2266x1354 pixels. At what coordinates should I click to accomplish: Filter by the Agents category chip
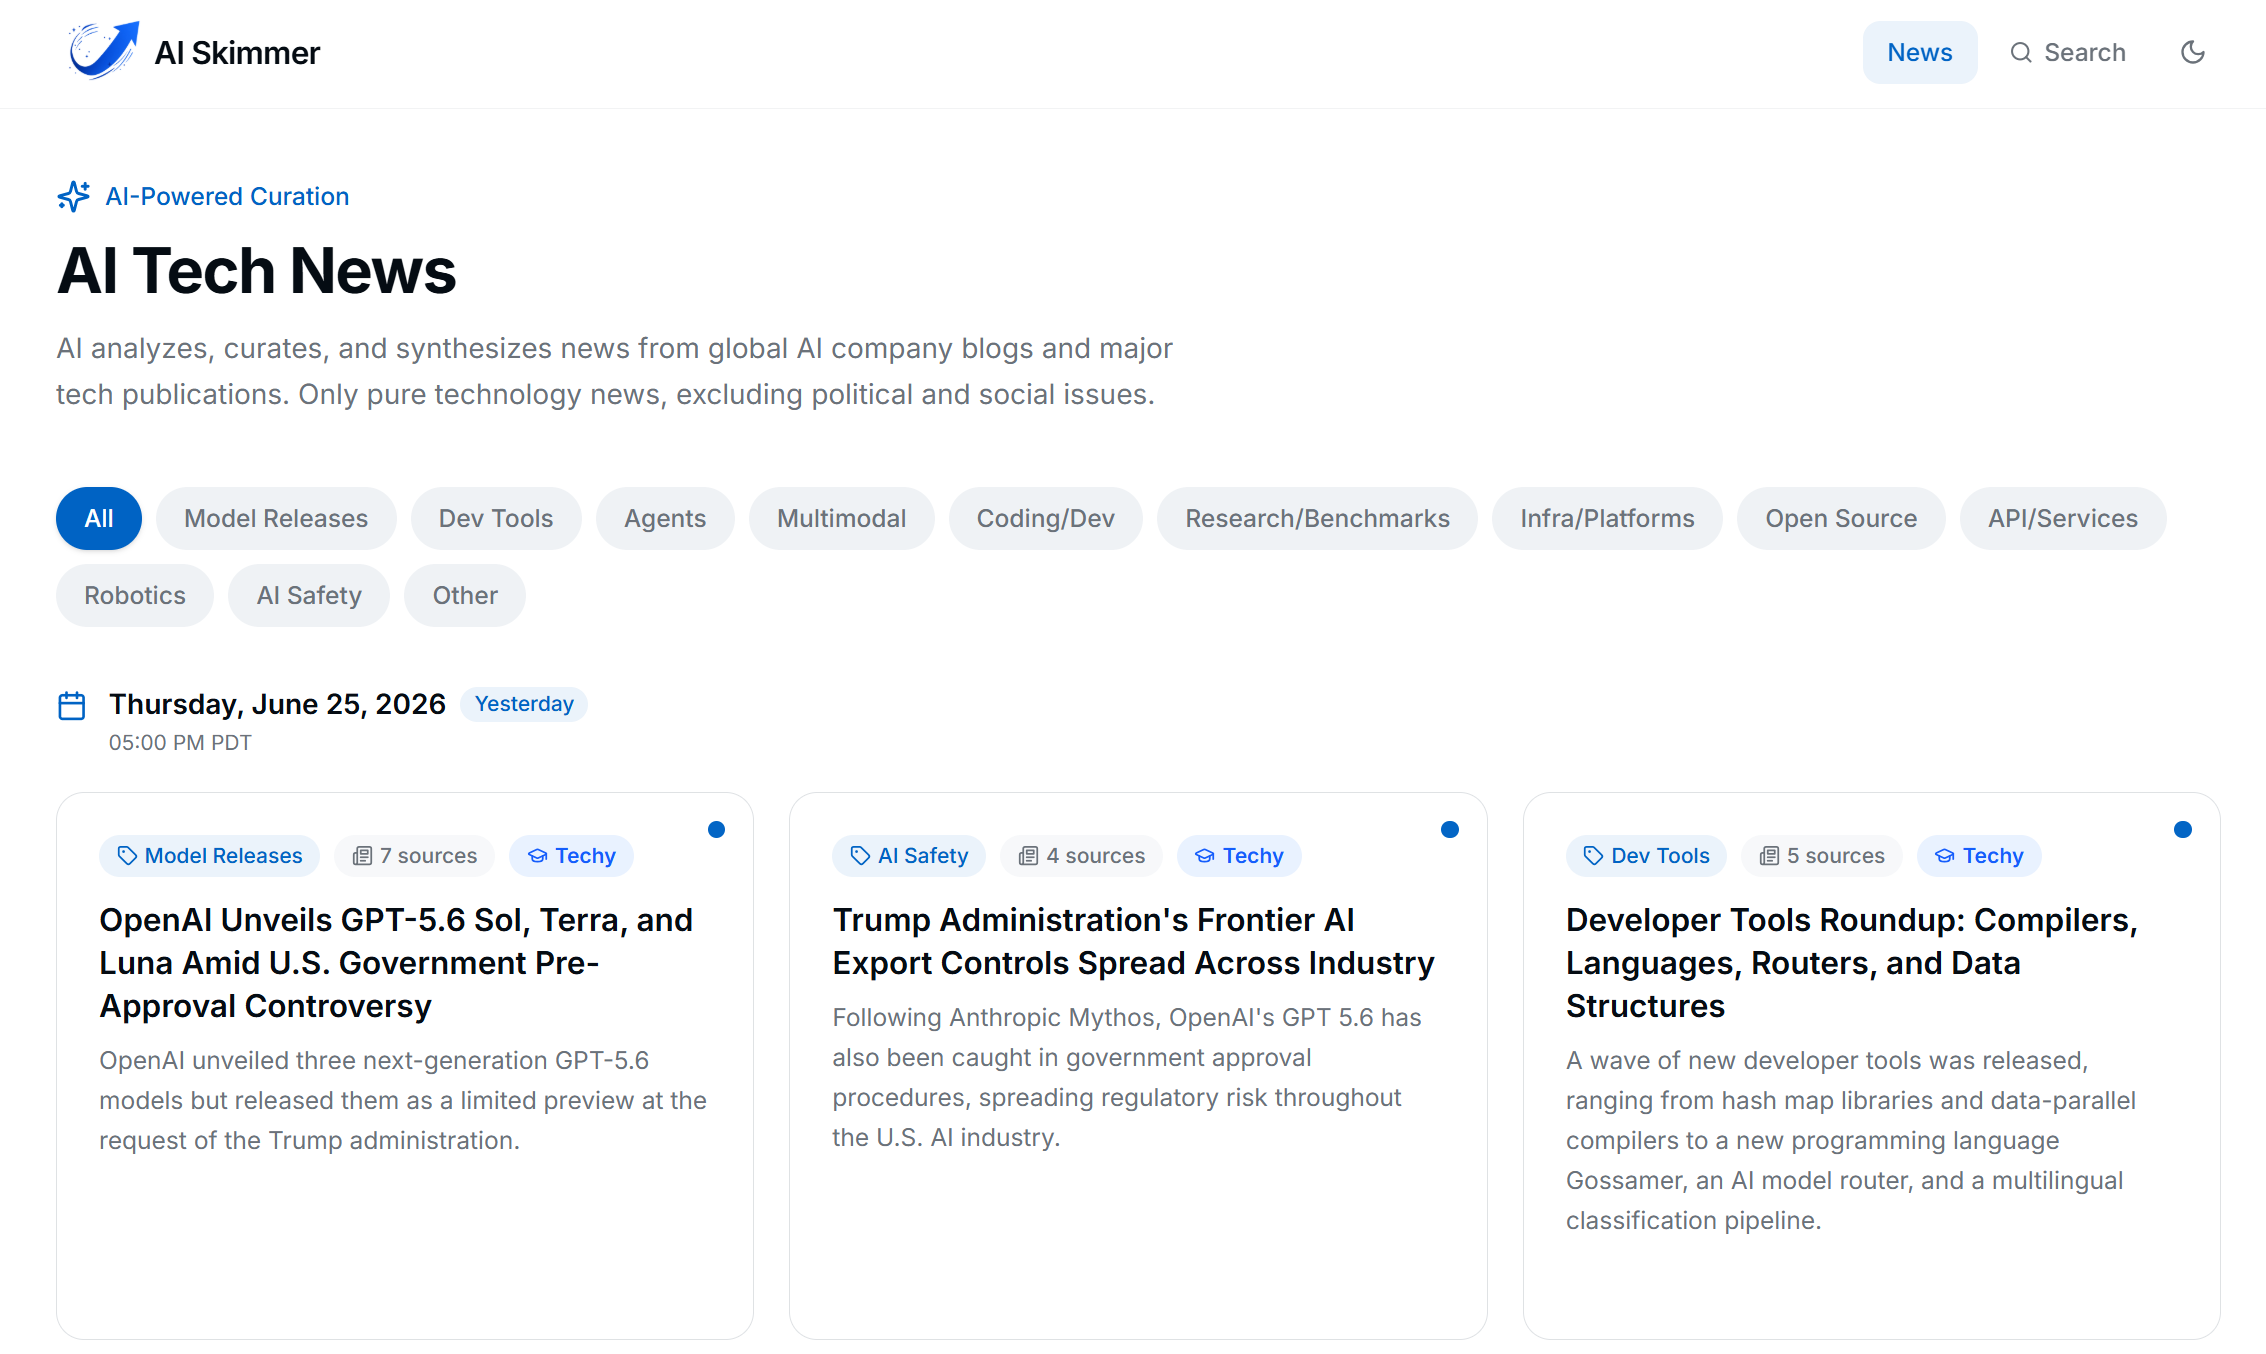[x=665, y=518]
